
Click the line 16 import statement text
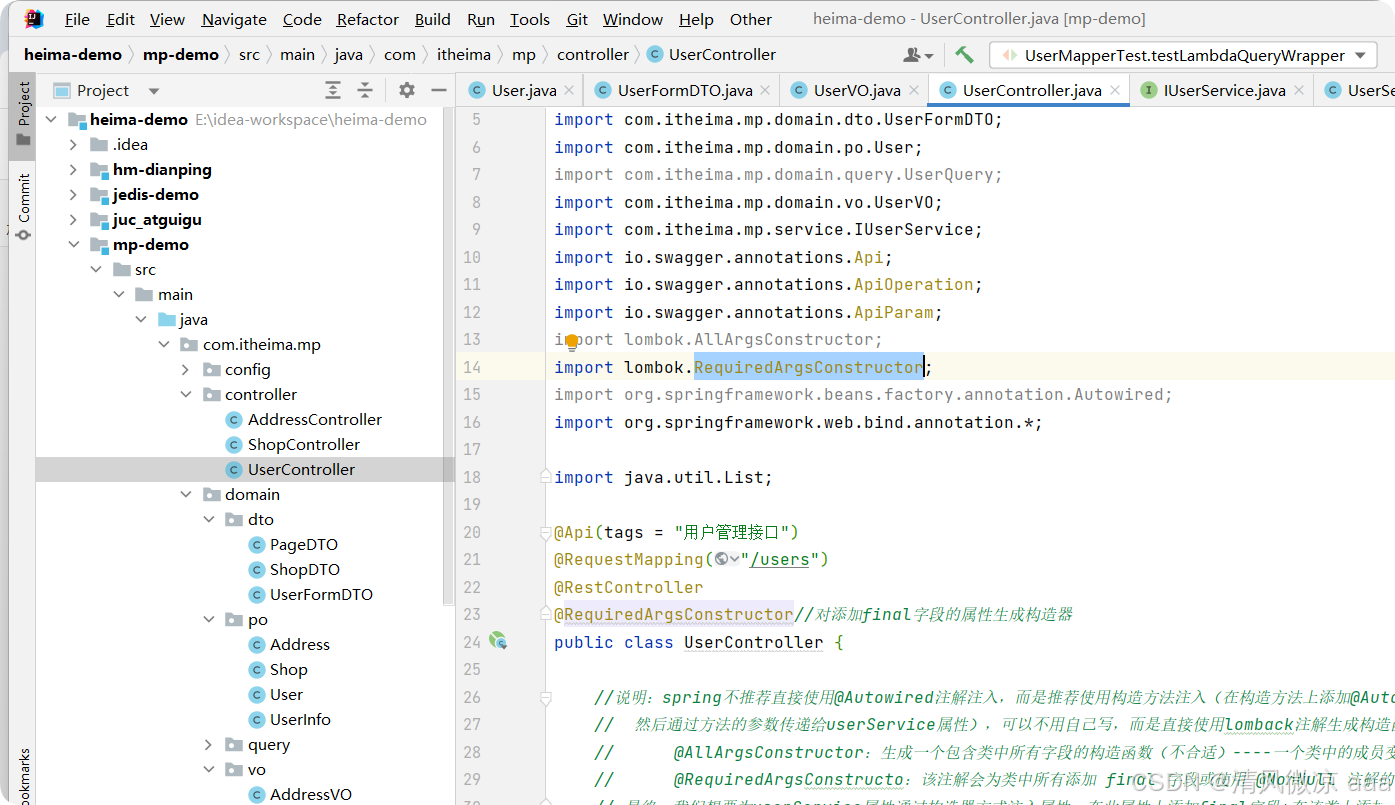798,422
